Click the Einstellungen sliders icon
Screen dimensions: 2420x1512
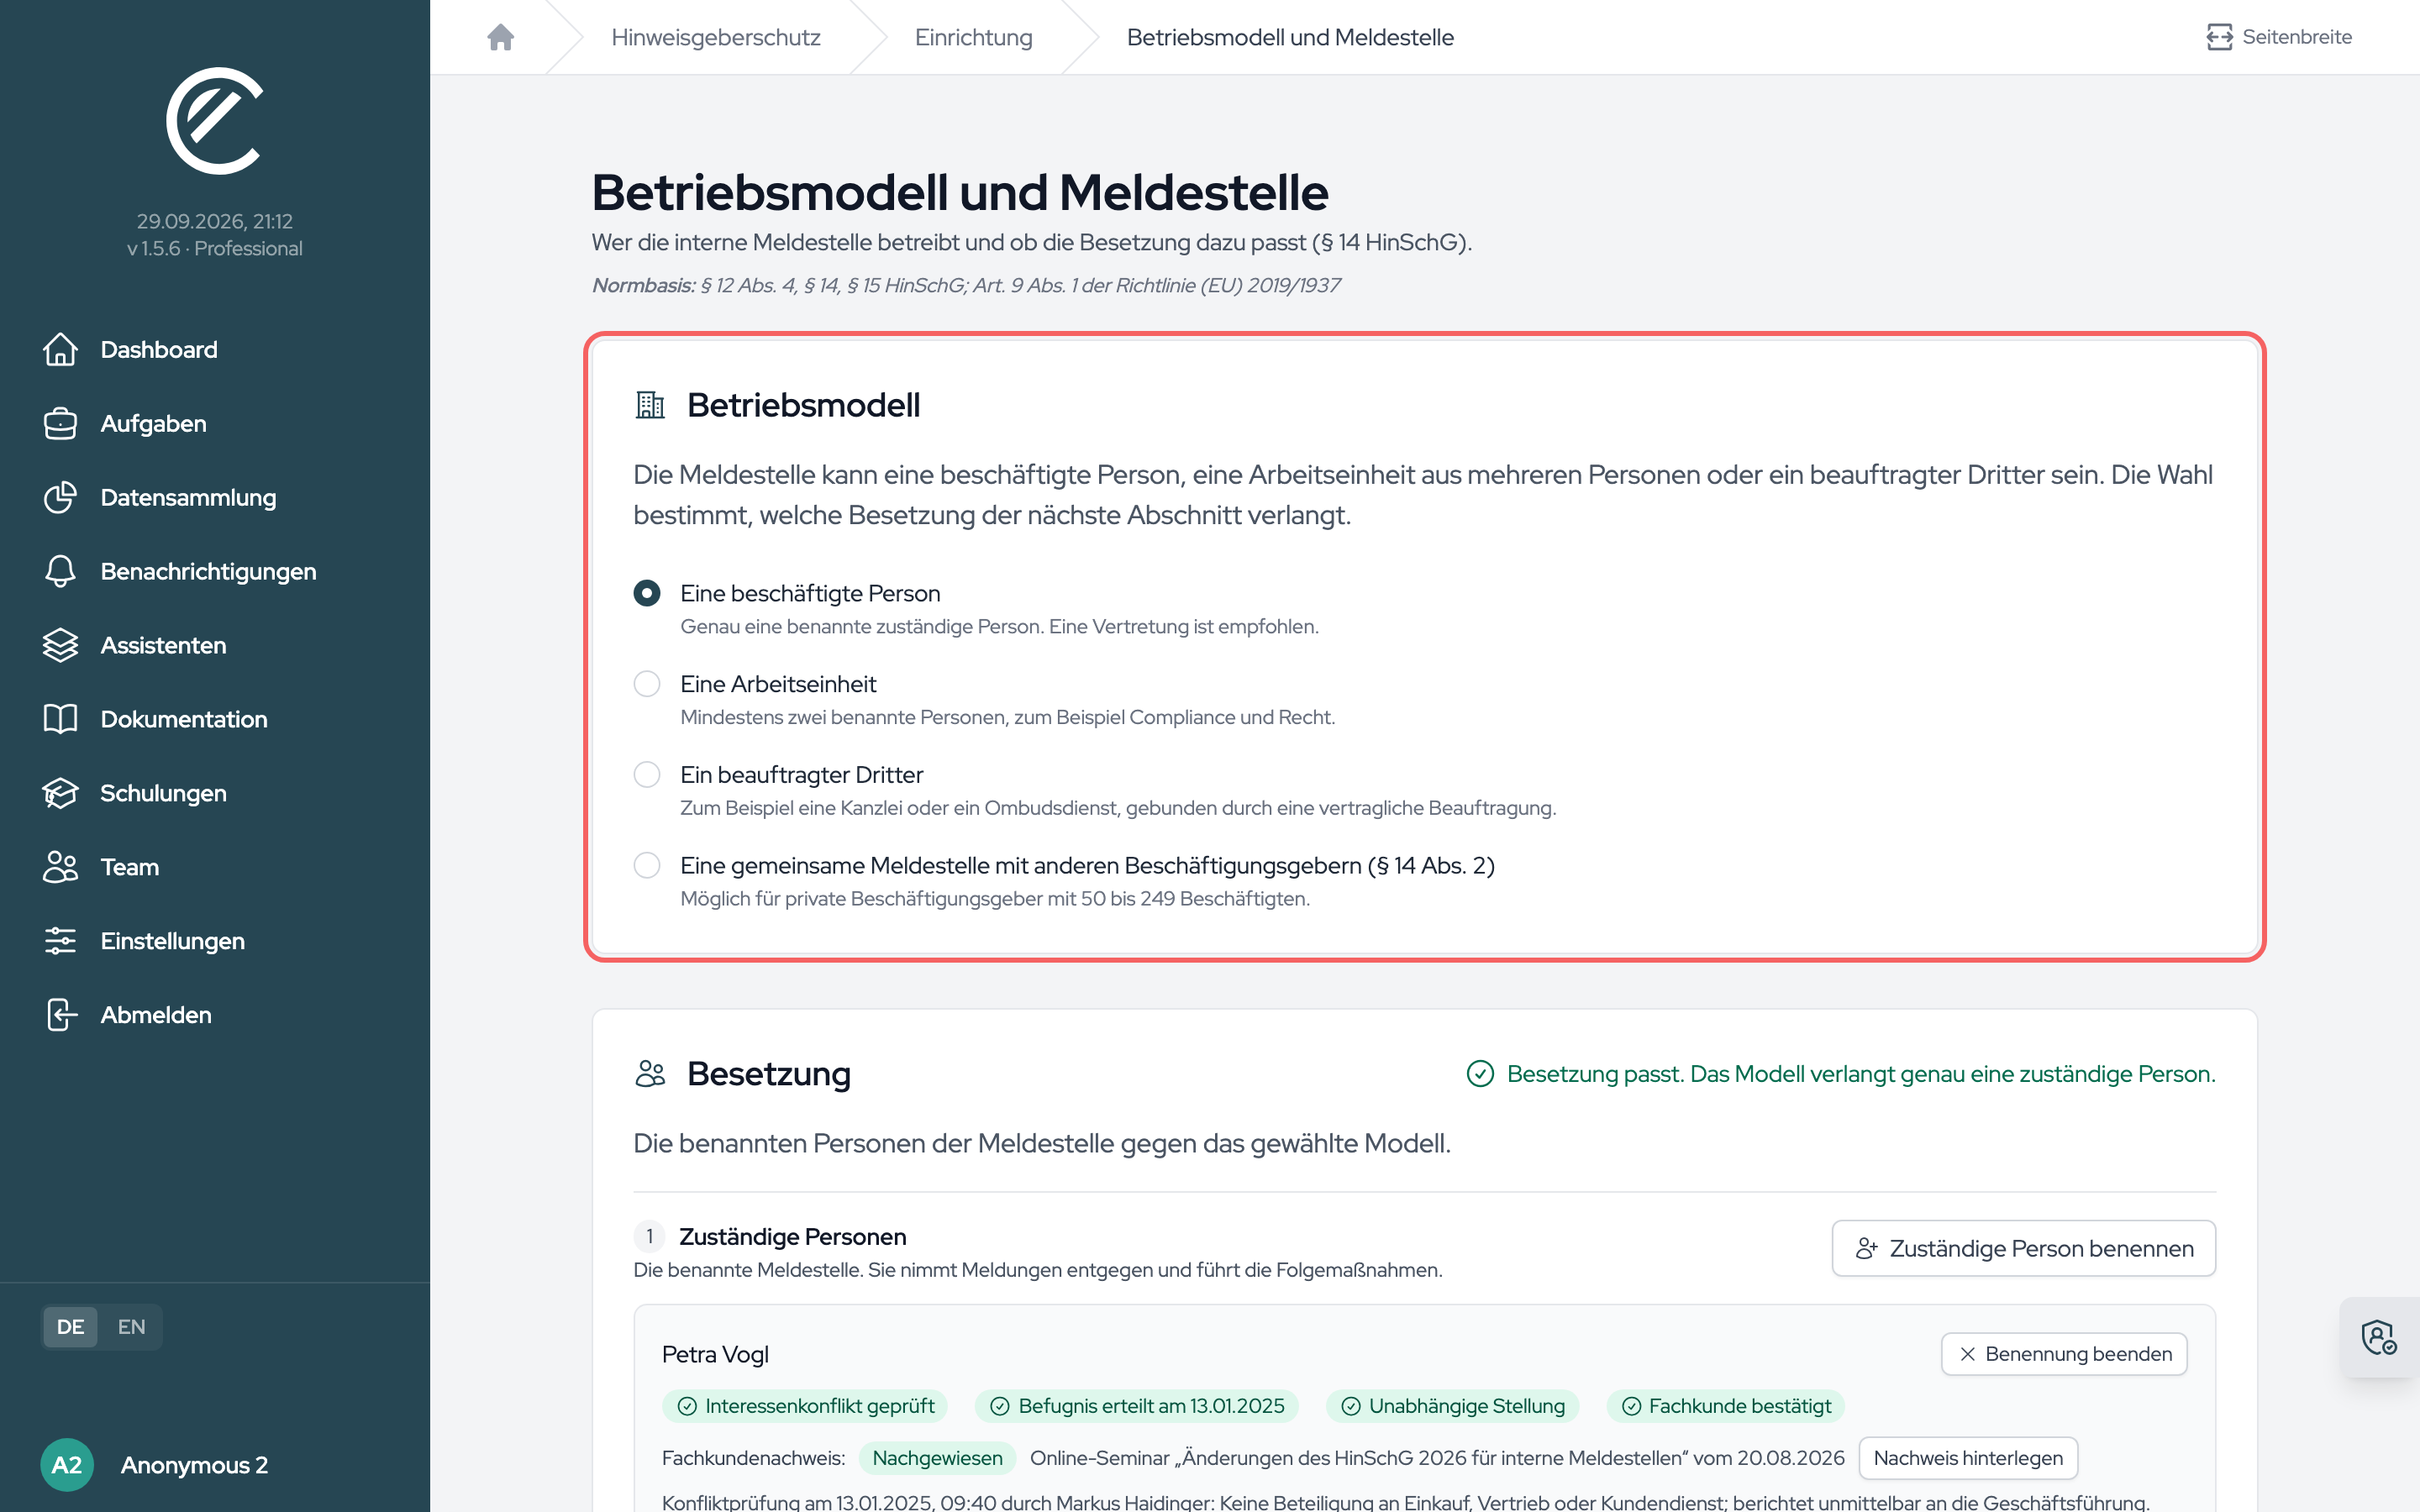pos(60,941)
